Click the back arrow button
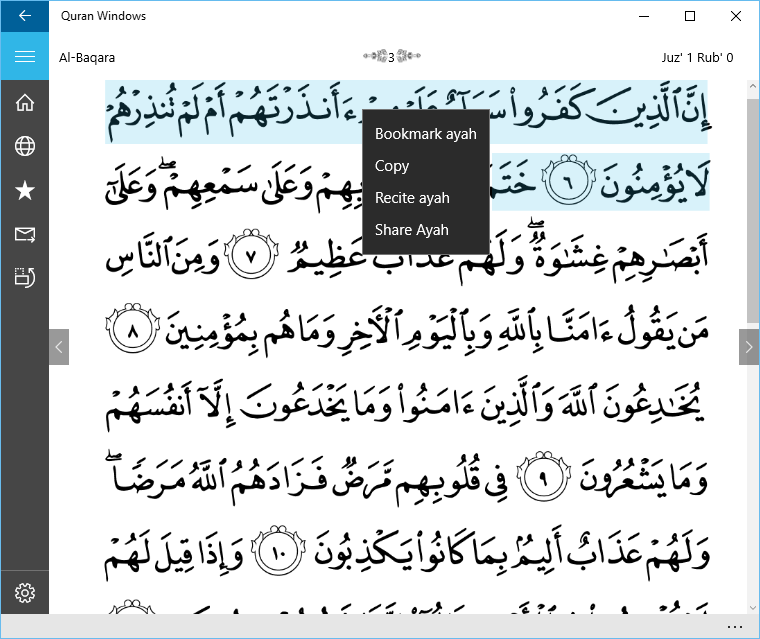This screenshot has width=760, height=639. click(25, 16)
